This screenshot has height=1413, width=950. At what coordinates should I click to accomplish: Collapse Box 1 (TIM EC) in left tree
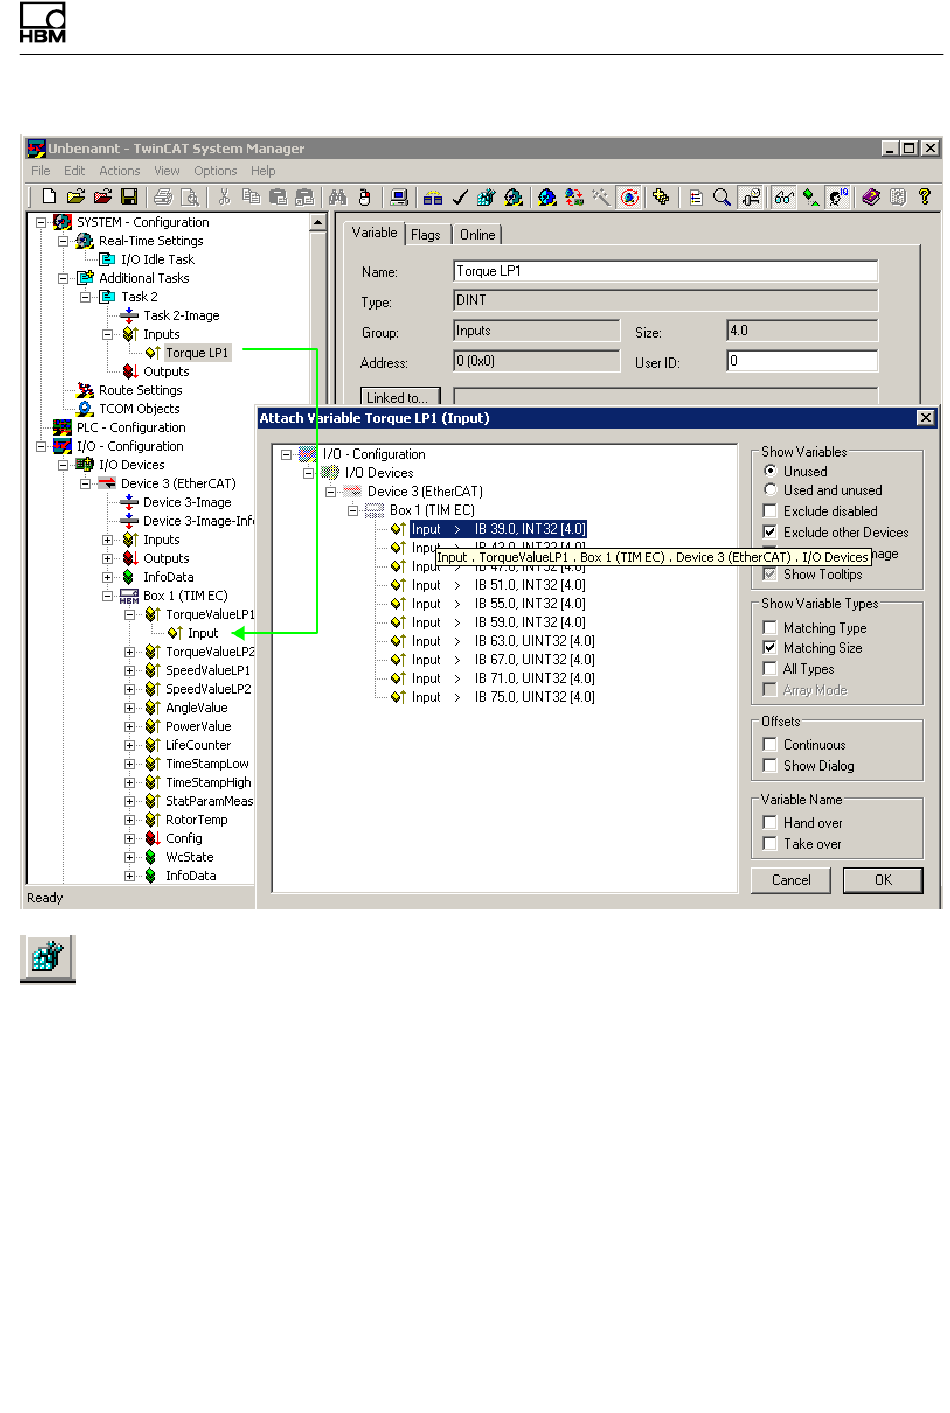click(107, 596)
